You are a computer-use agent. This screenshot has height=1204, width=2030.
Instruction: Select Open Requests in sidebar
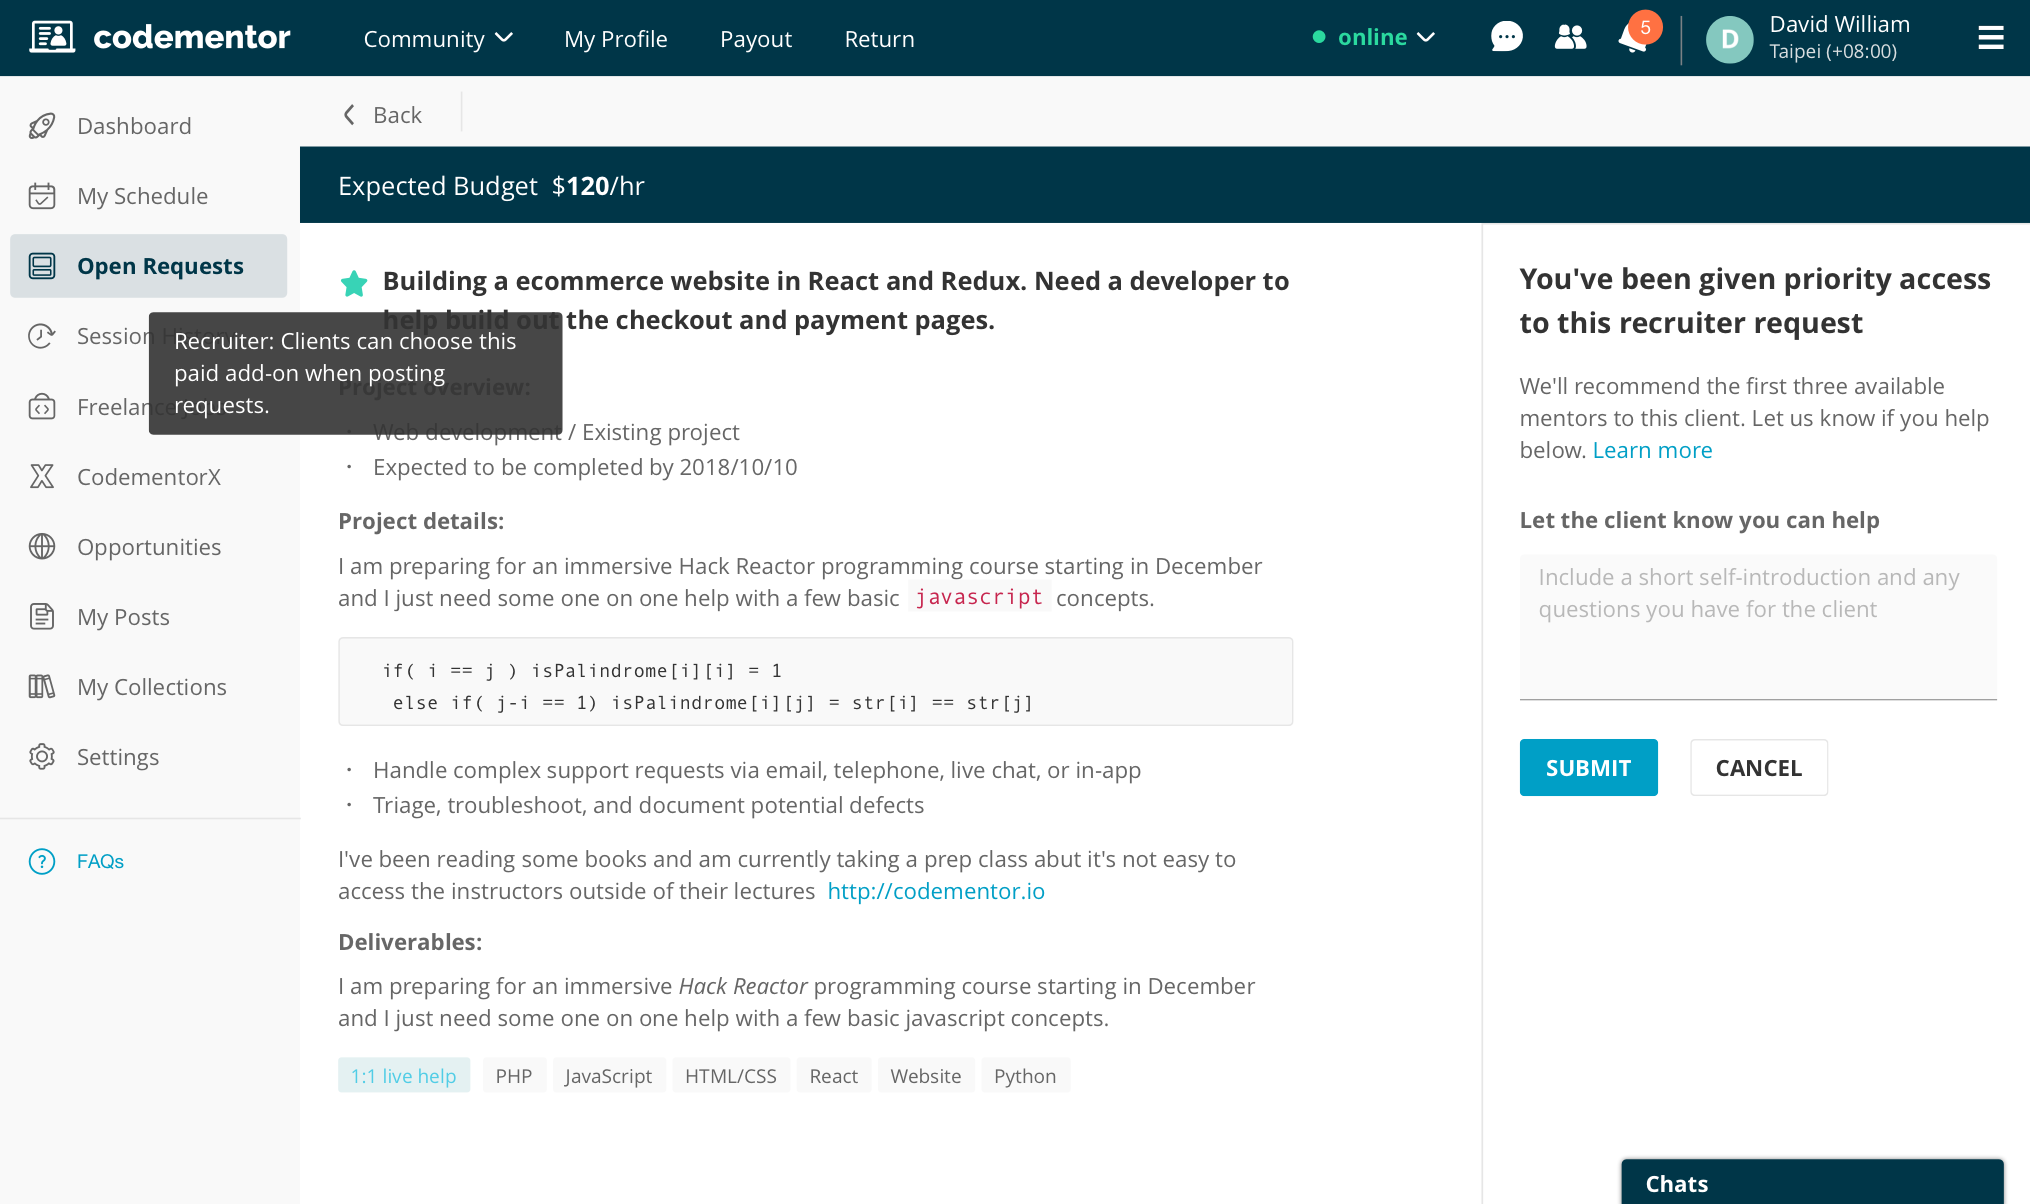pos(148,266)
